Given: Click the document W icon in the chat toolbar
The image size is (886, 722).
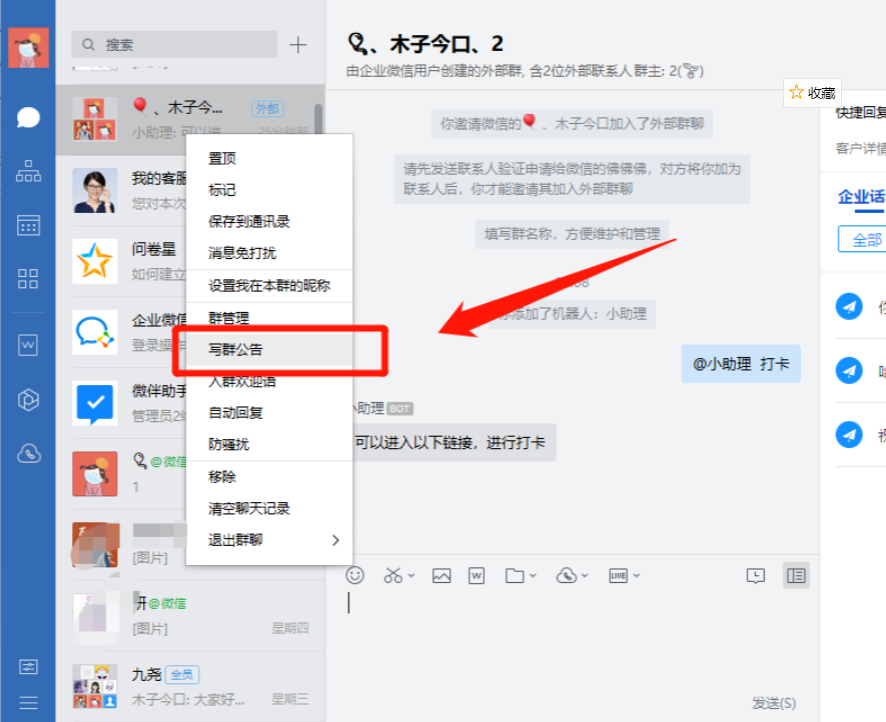Looking at the screenshot, I should (x=476, y=576).
